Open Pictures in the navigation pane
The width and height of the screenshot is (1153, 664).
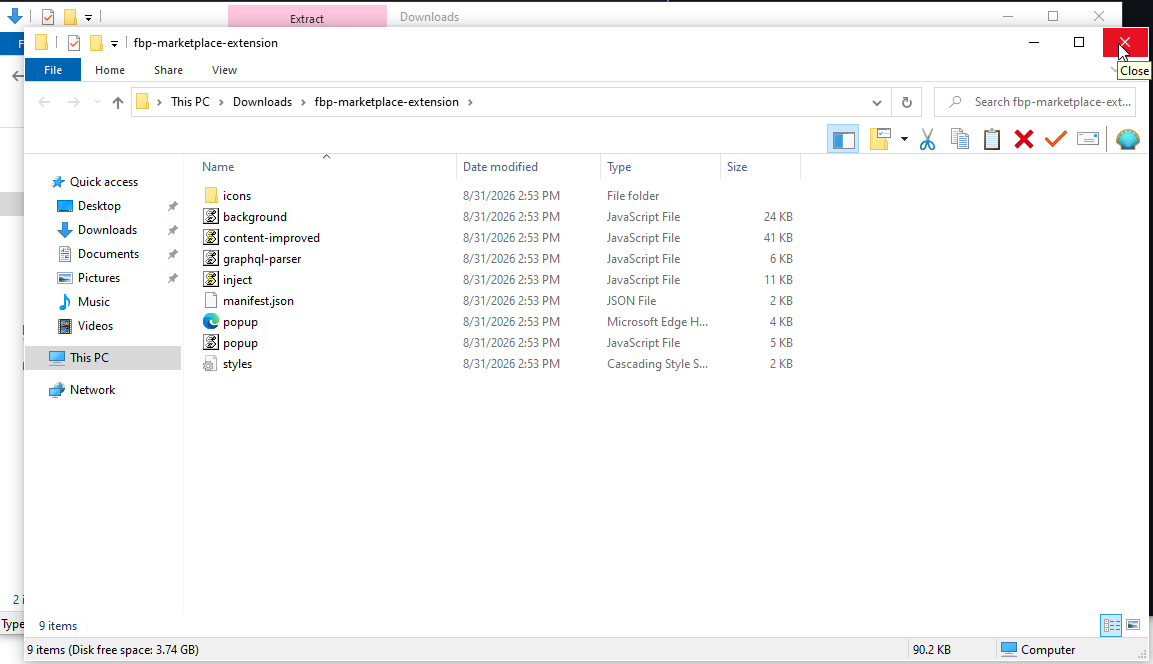click(99, 278)
